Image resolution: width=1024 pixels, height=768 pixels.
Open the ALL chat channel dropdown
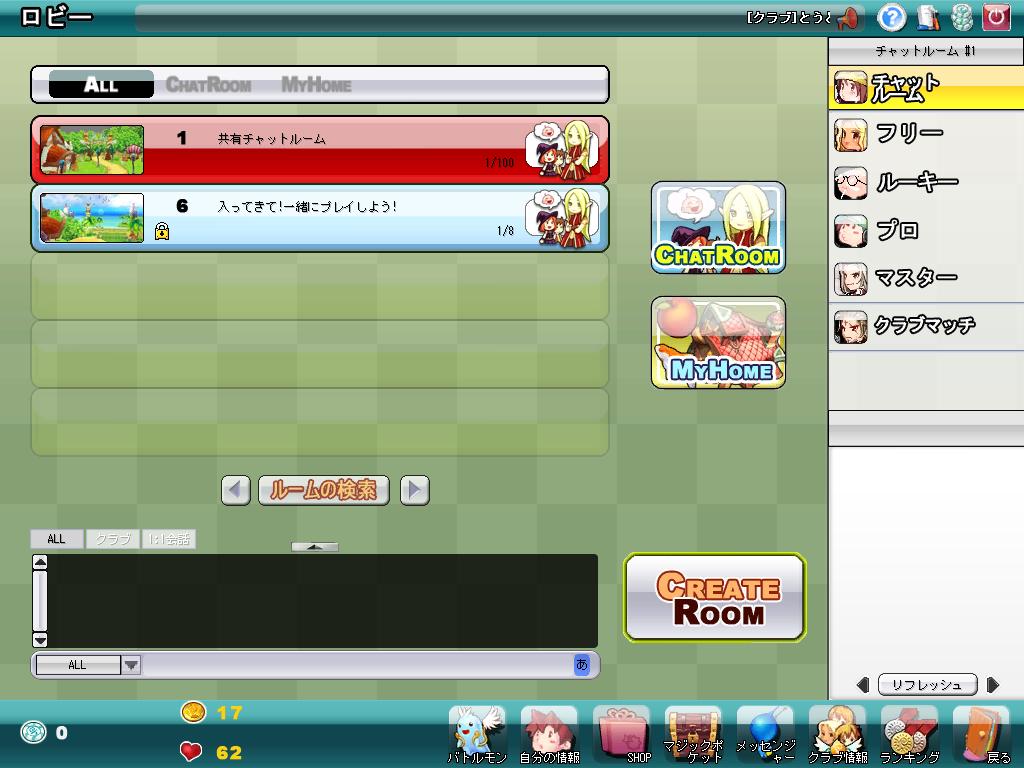click(131, 665)
